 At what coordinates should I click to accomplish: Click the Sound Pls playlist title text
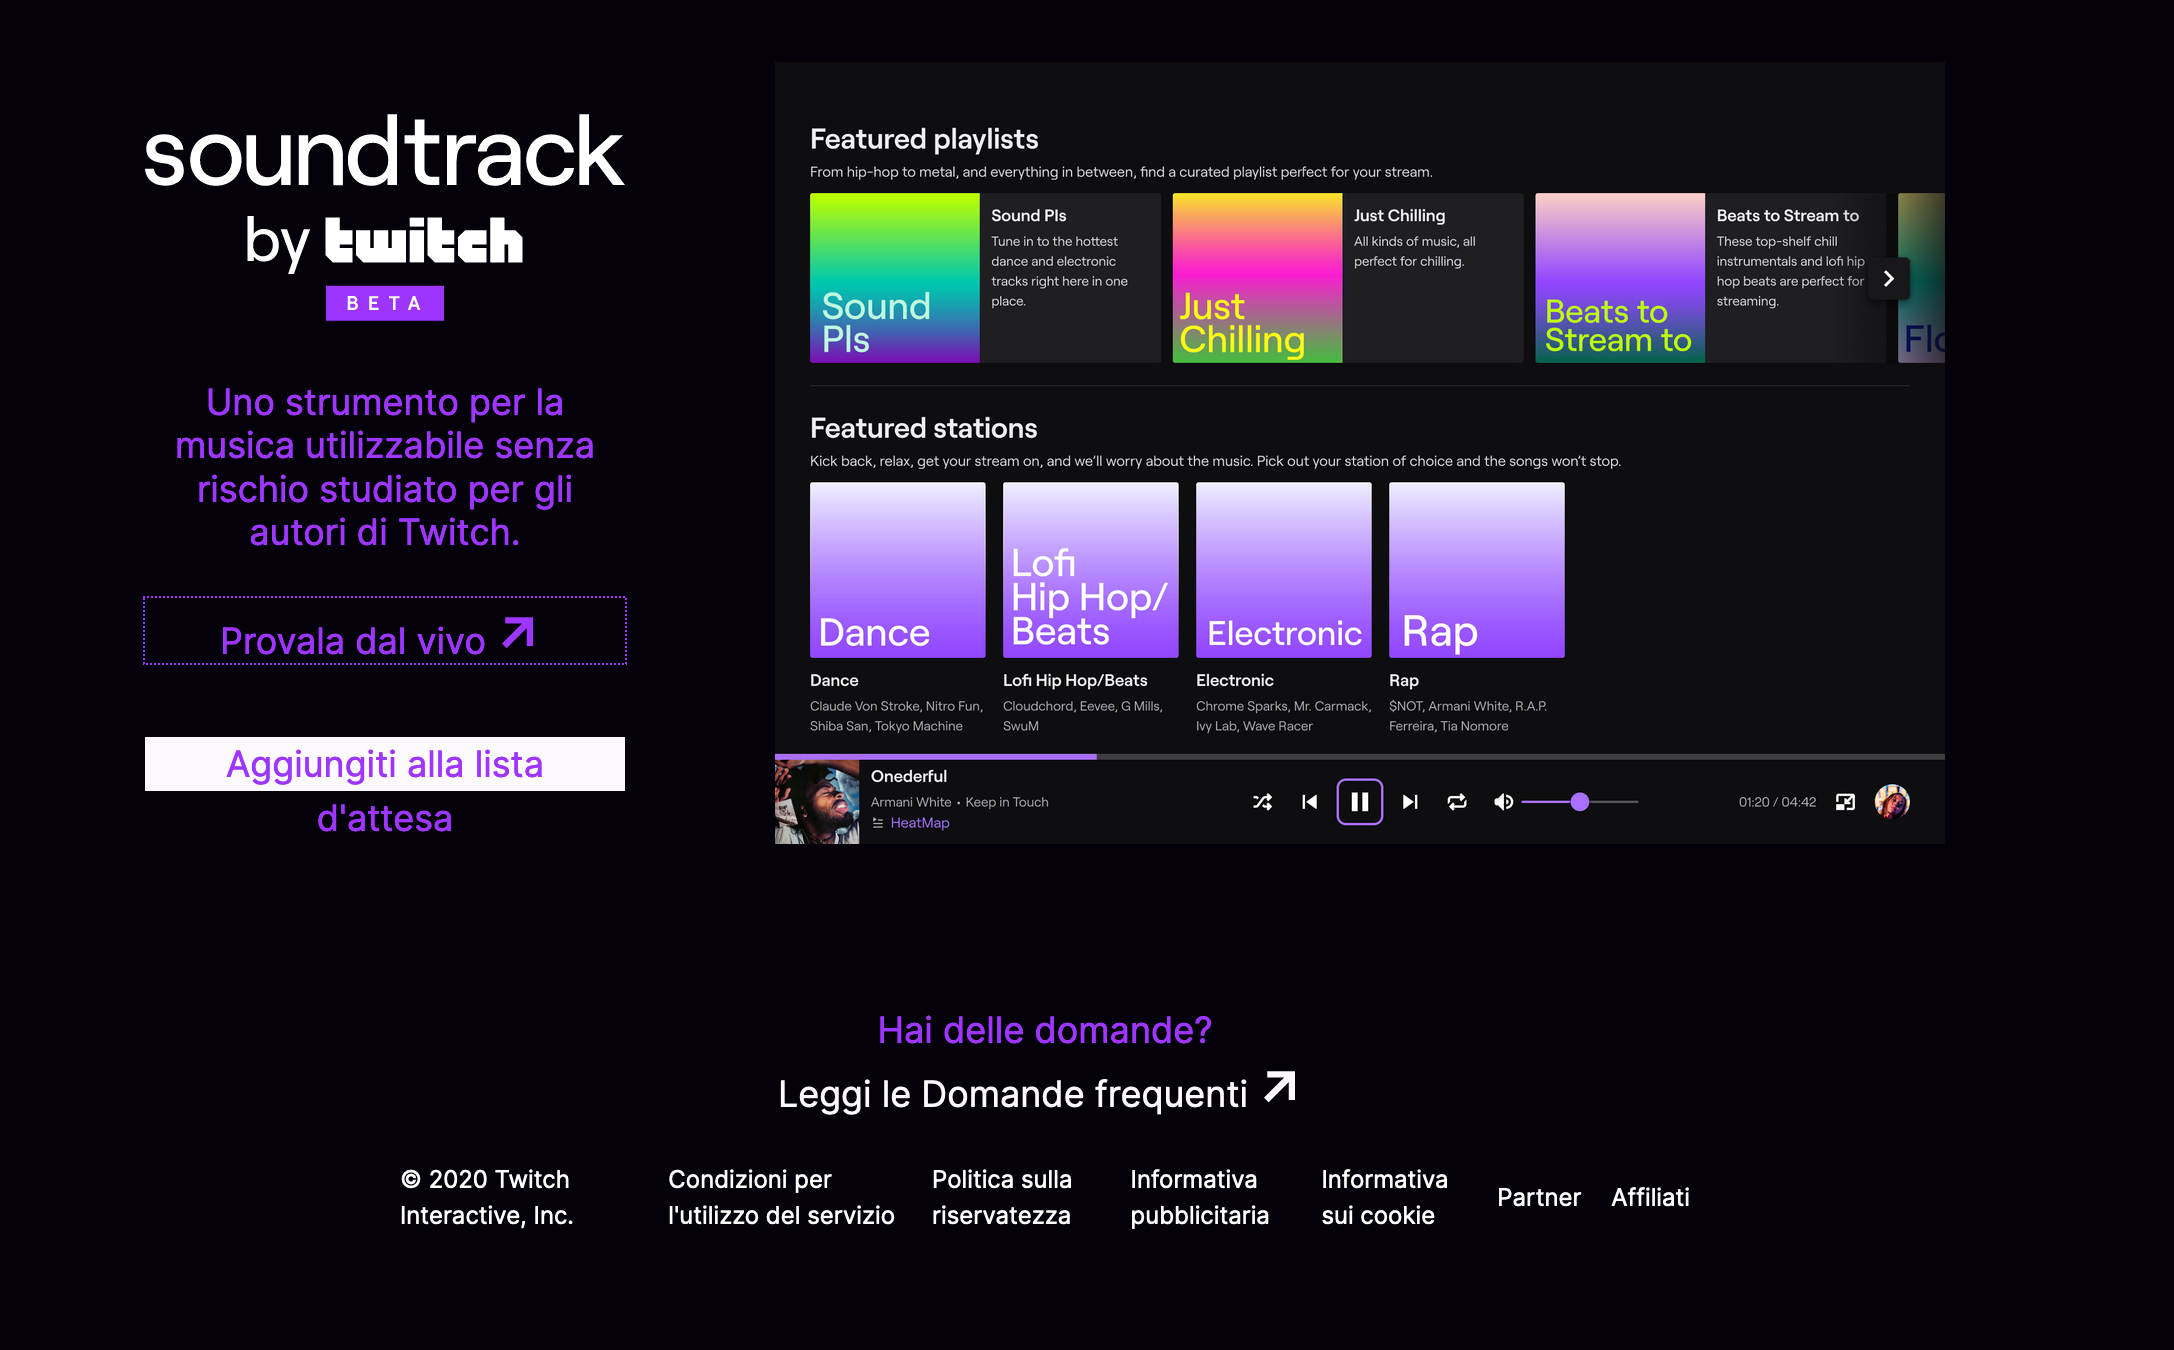pyautogui.click(x=1029, y=215)
